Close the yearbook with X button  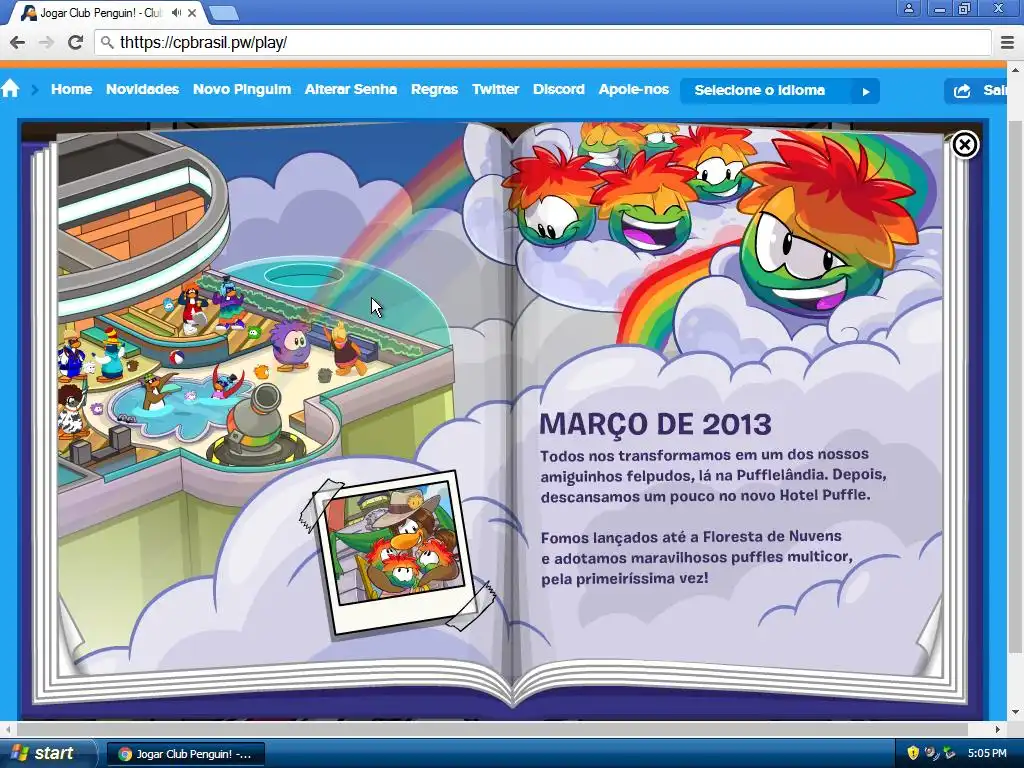pos(965,144)
